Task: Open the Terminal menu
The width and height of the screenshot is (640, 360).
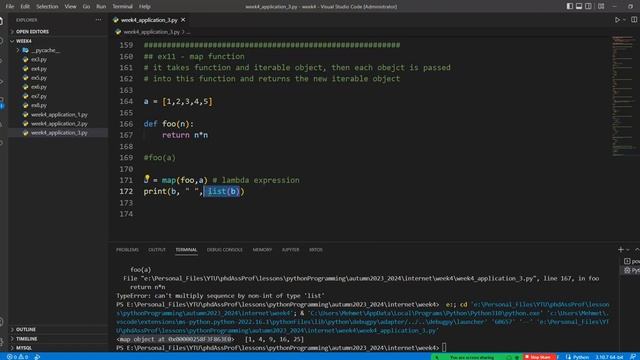Action: [122, 7]
